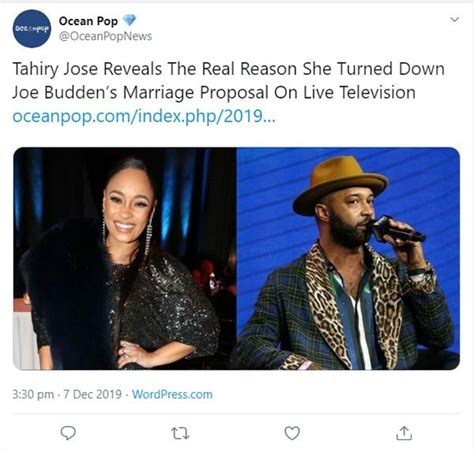Visit the @OceanPopNews handle
Viewport: 474px width, 452px height.
tap(105, 36)
